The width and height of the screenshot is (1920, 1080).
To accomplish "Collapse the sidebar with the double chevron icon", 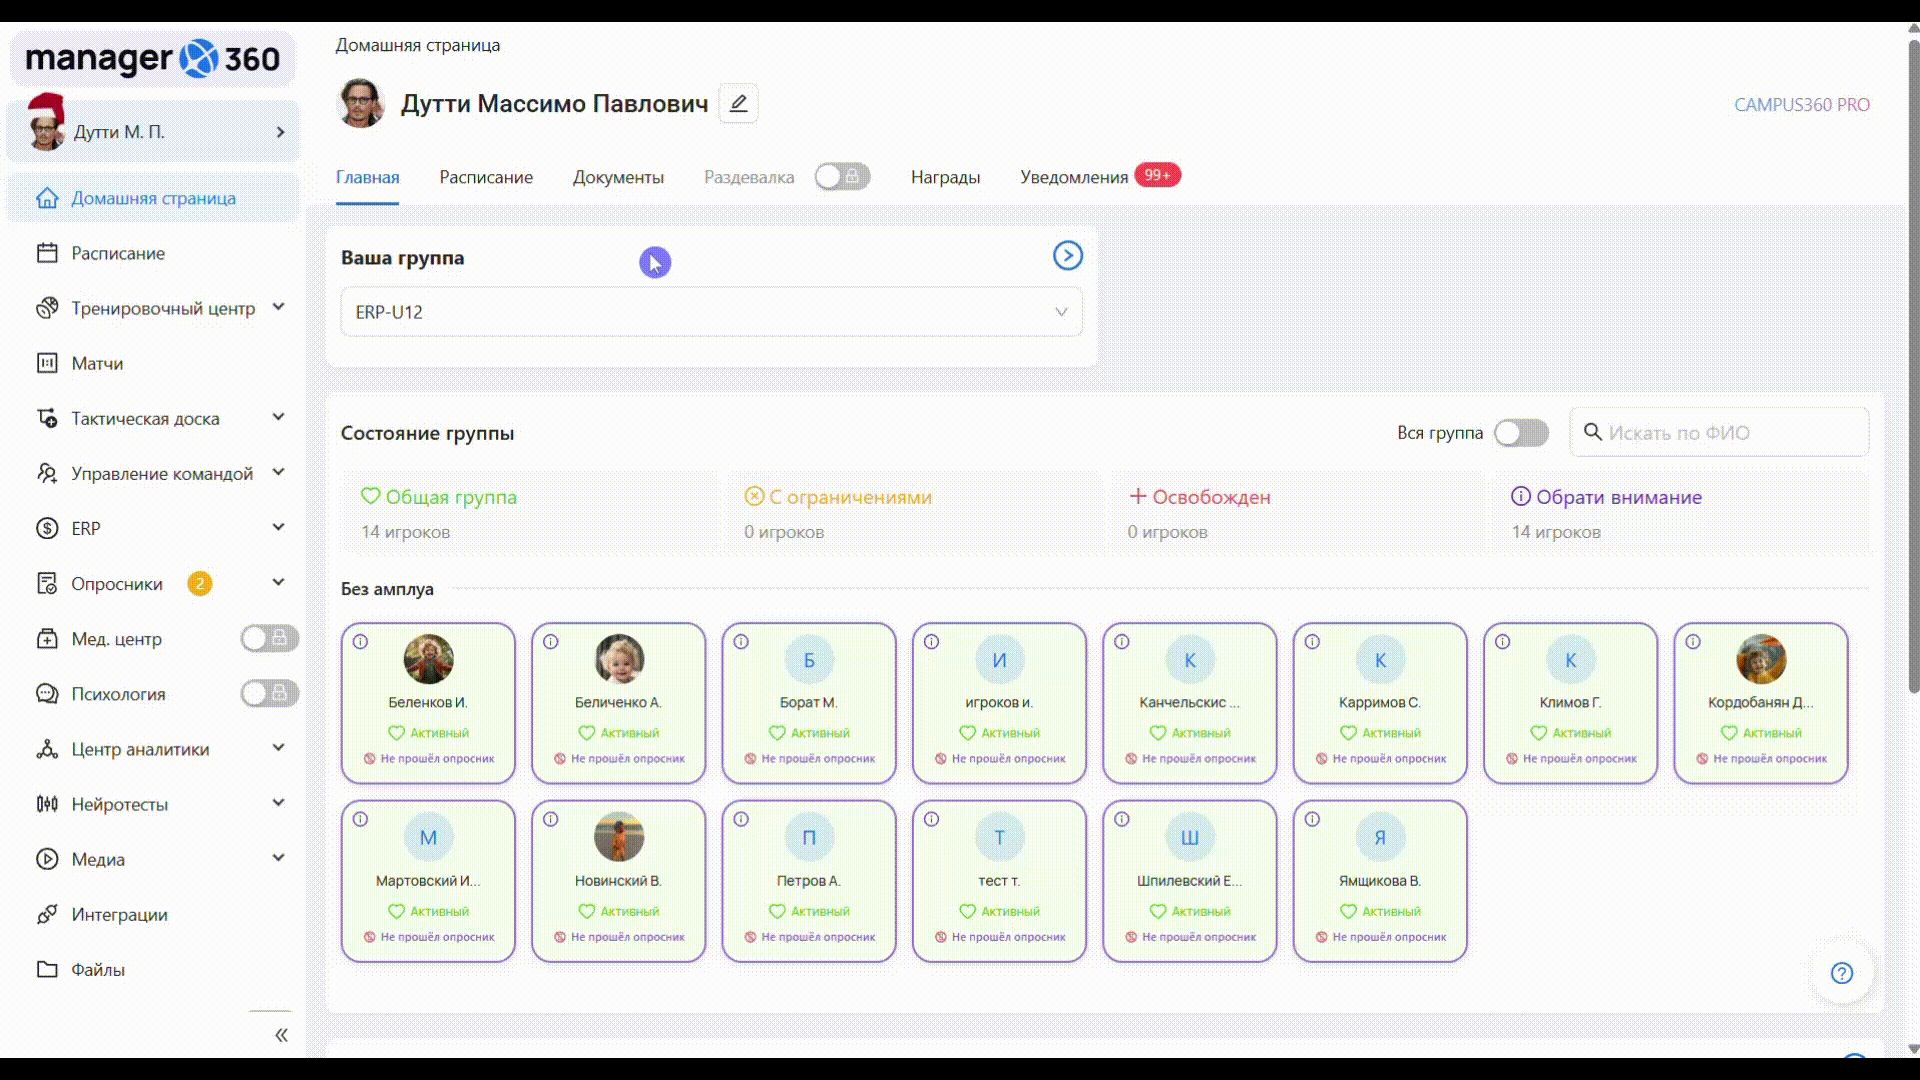I will [x=281, y=1035].
